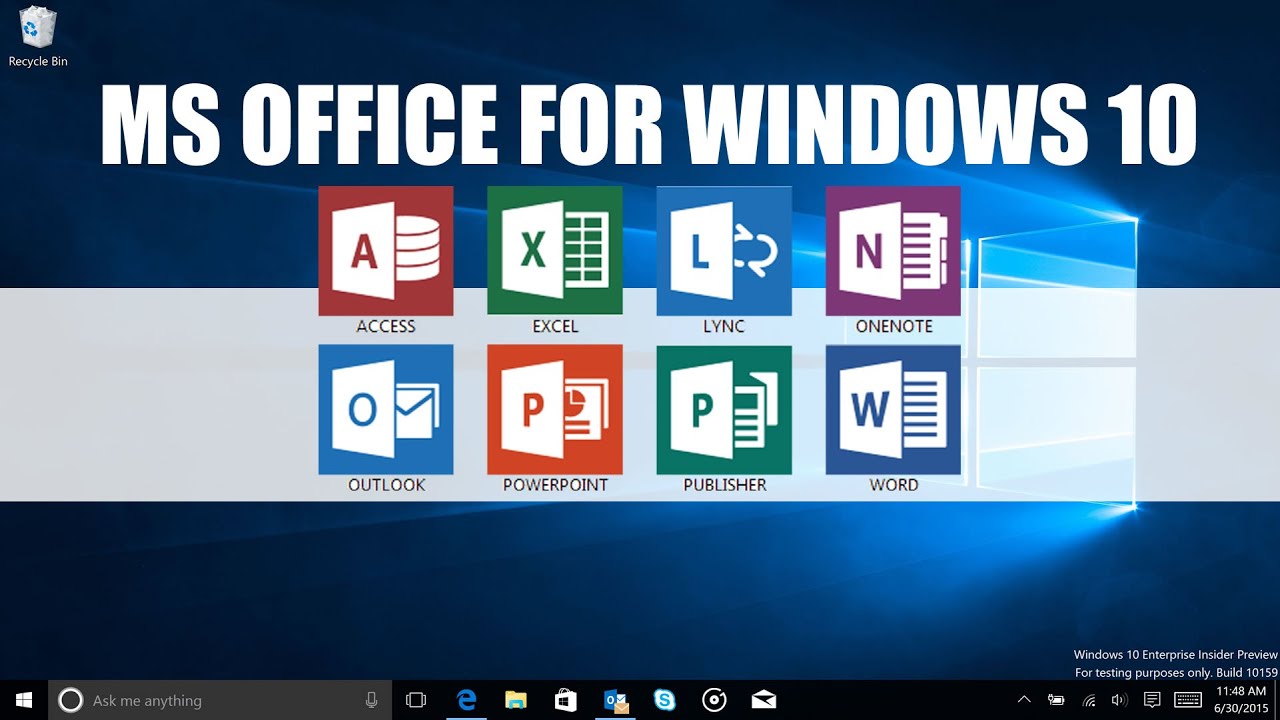Open the Recycle Bin desktop icon
Screen dimensions: 1280x720
point(38,37)
